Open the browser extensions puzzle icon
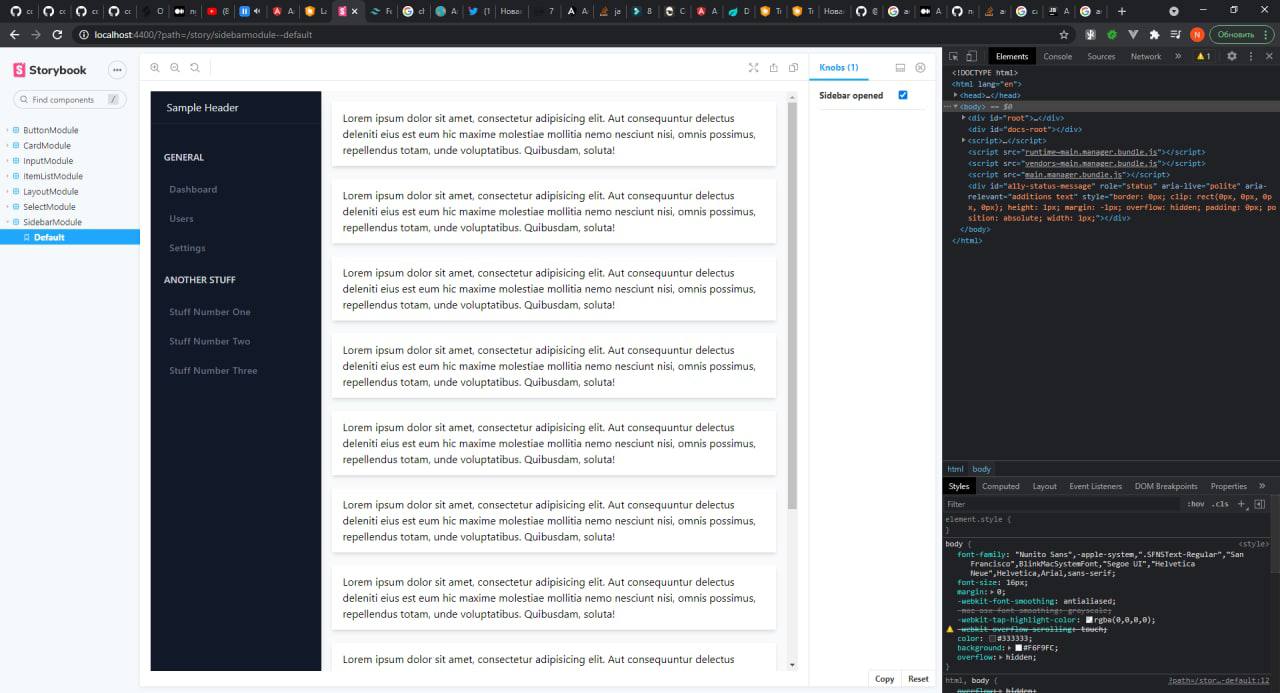This screenshot has width=1280, height=693. tap(1154, 34)
